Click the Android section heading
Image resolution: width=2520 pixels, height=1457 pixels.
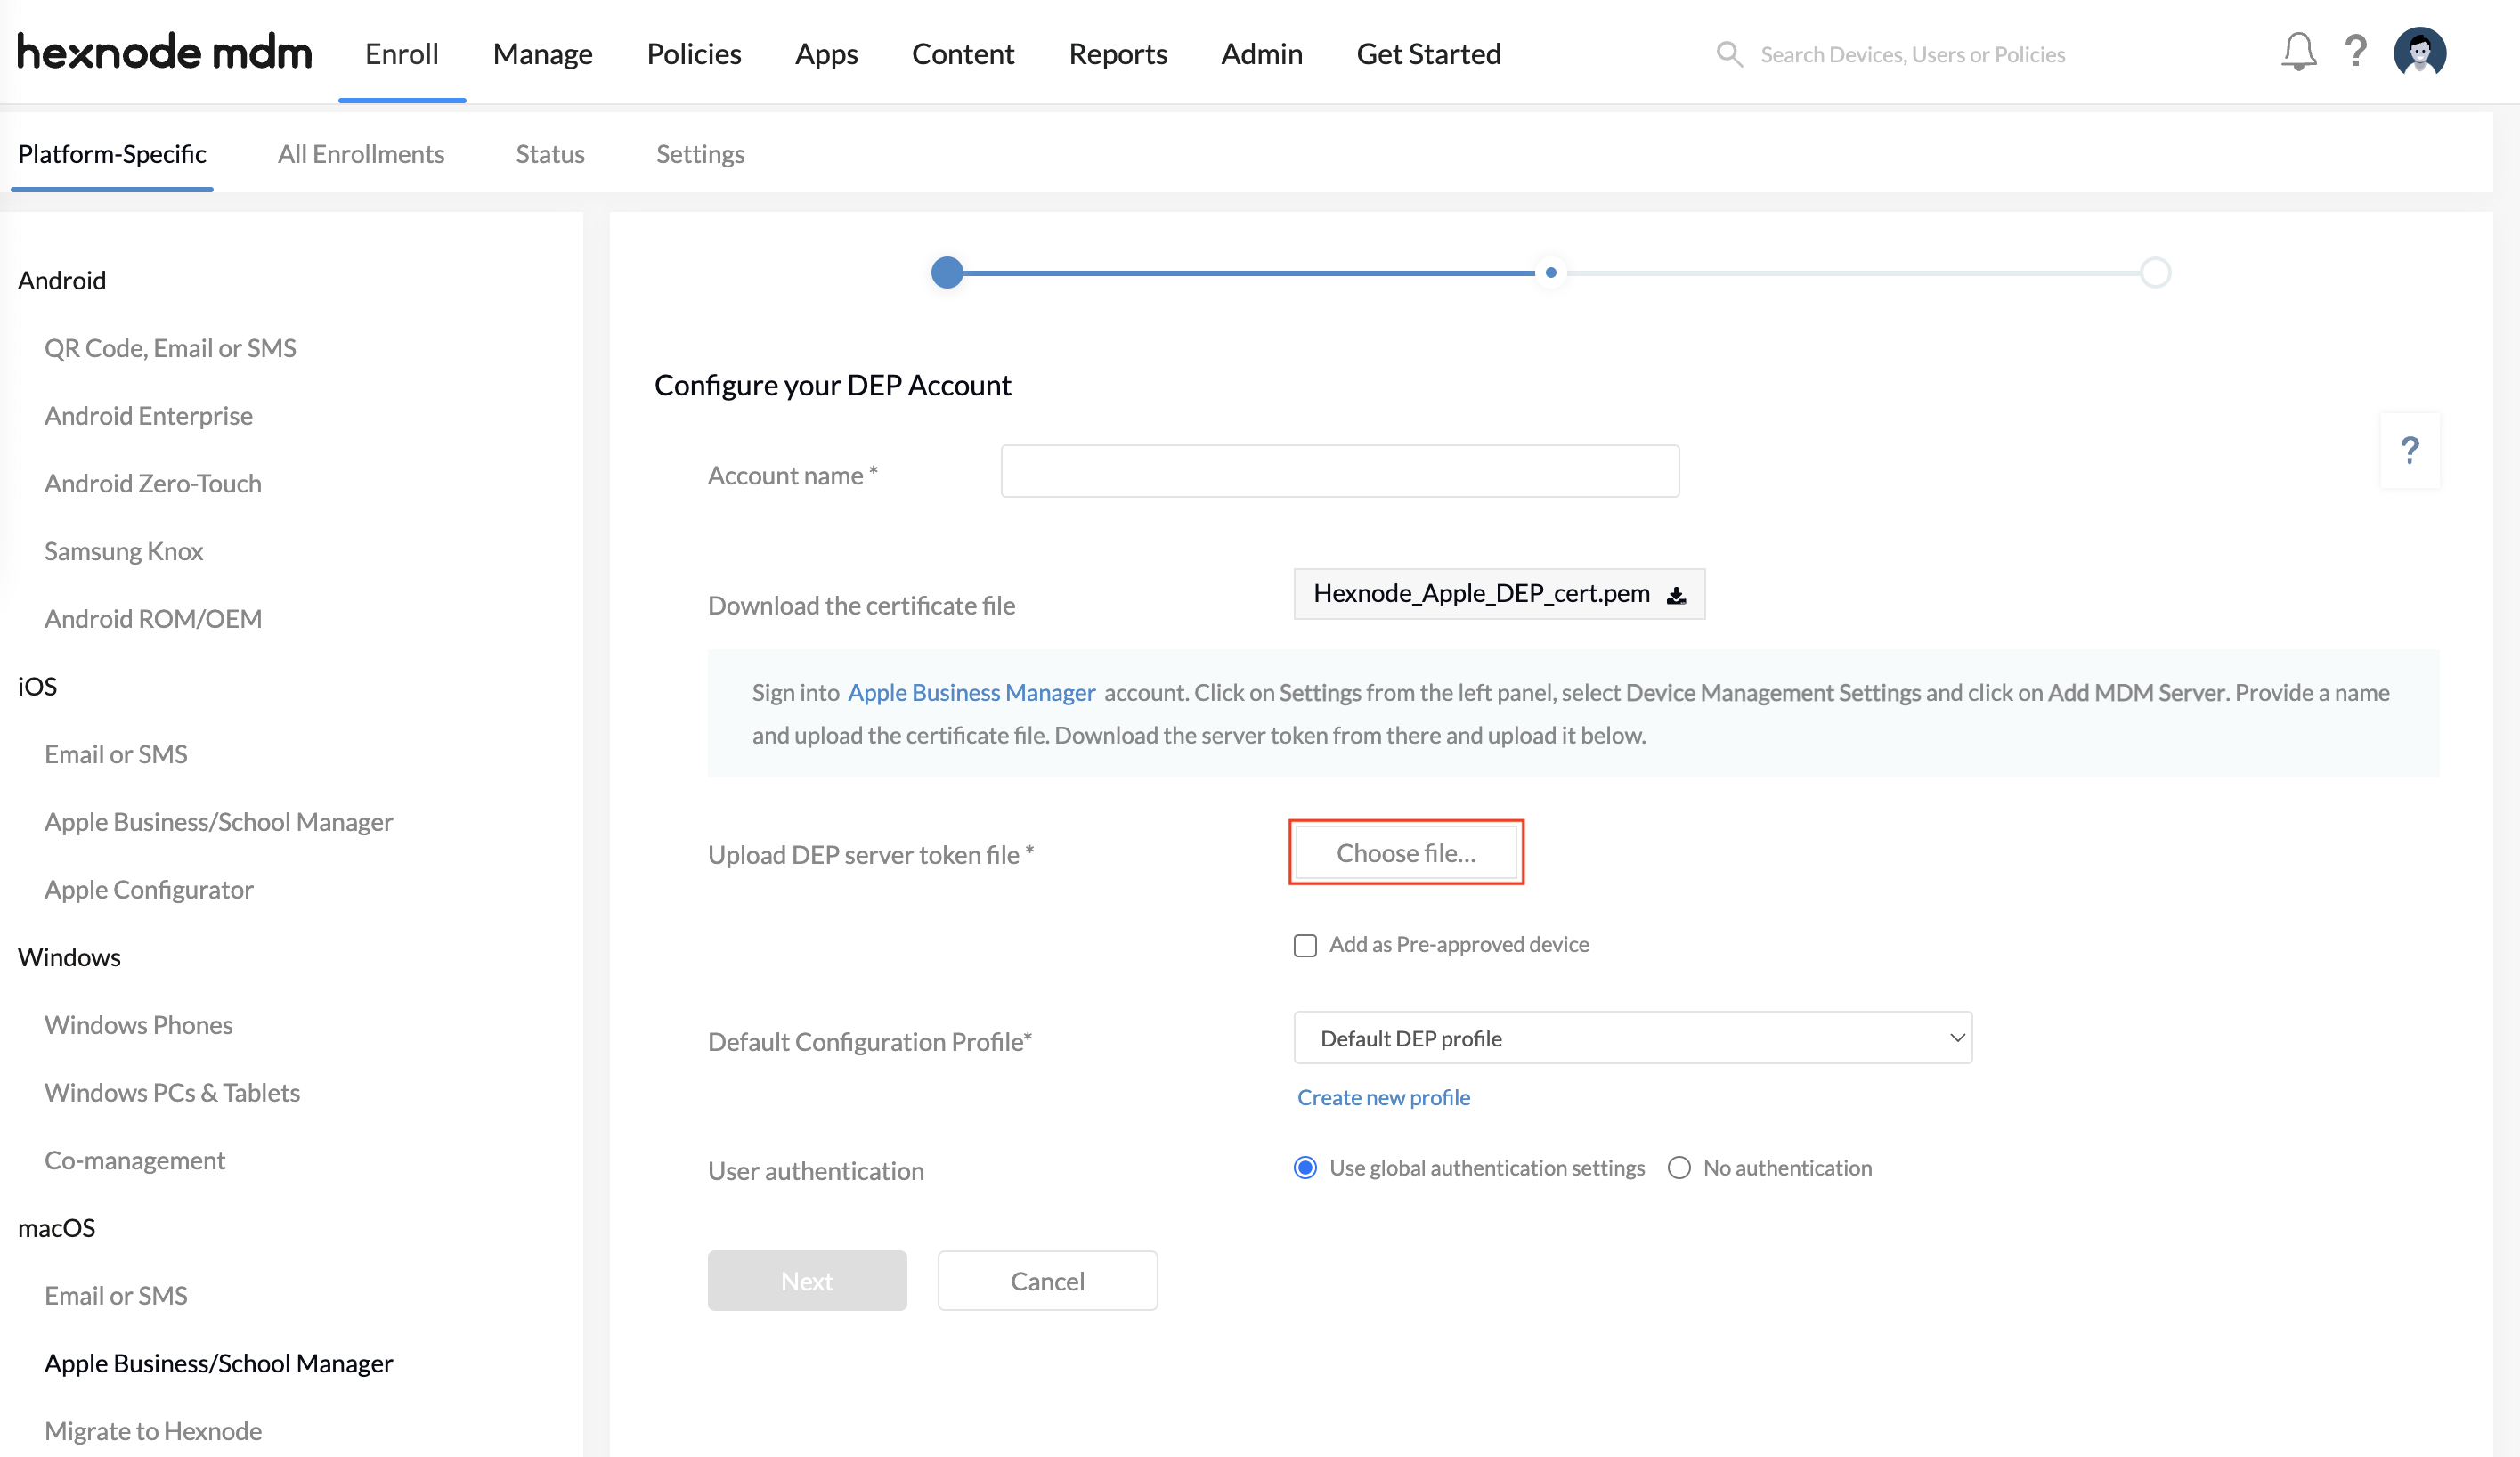61,280
